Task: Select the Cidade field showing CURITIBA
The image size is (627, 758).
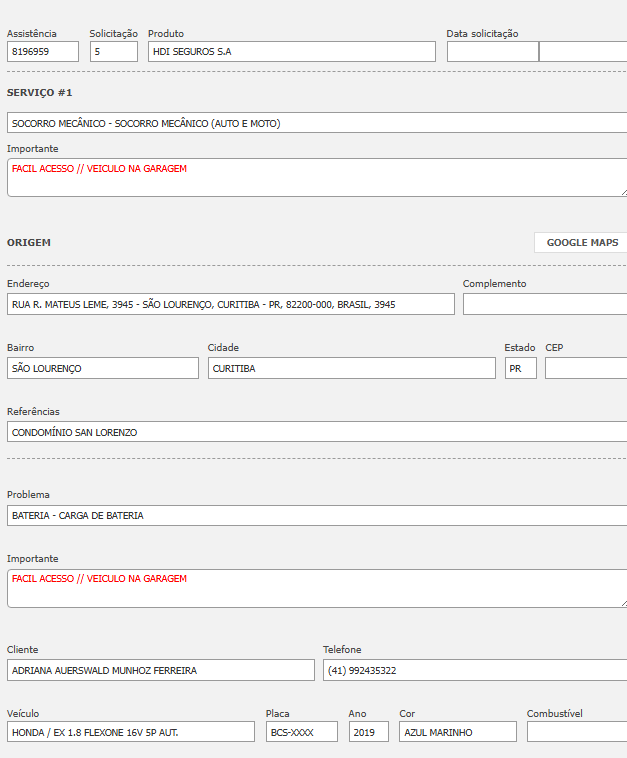Action: 351,368
